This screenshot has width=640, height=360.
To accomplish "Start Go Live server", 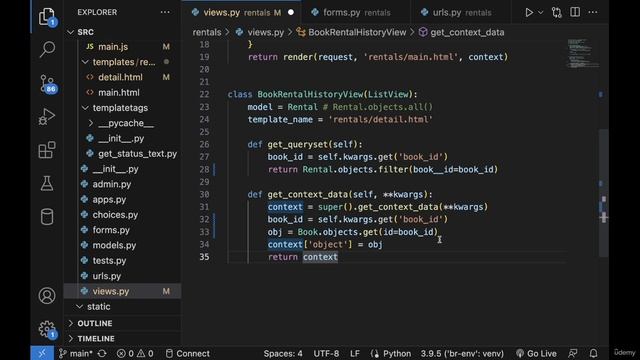I will (536, 353).
